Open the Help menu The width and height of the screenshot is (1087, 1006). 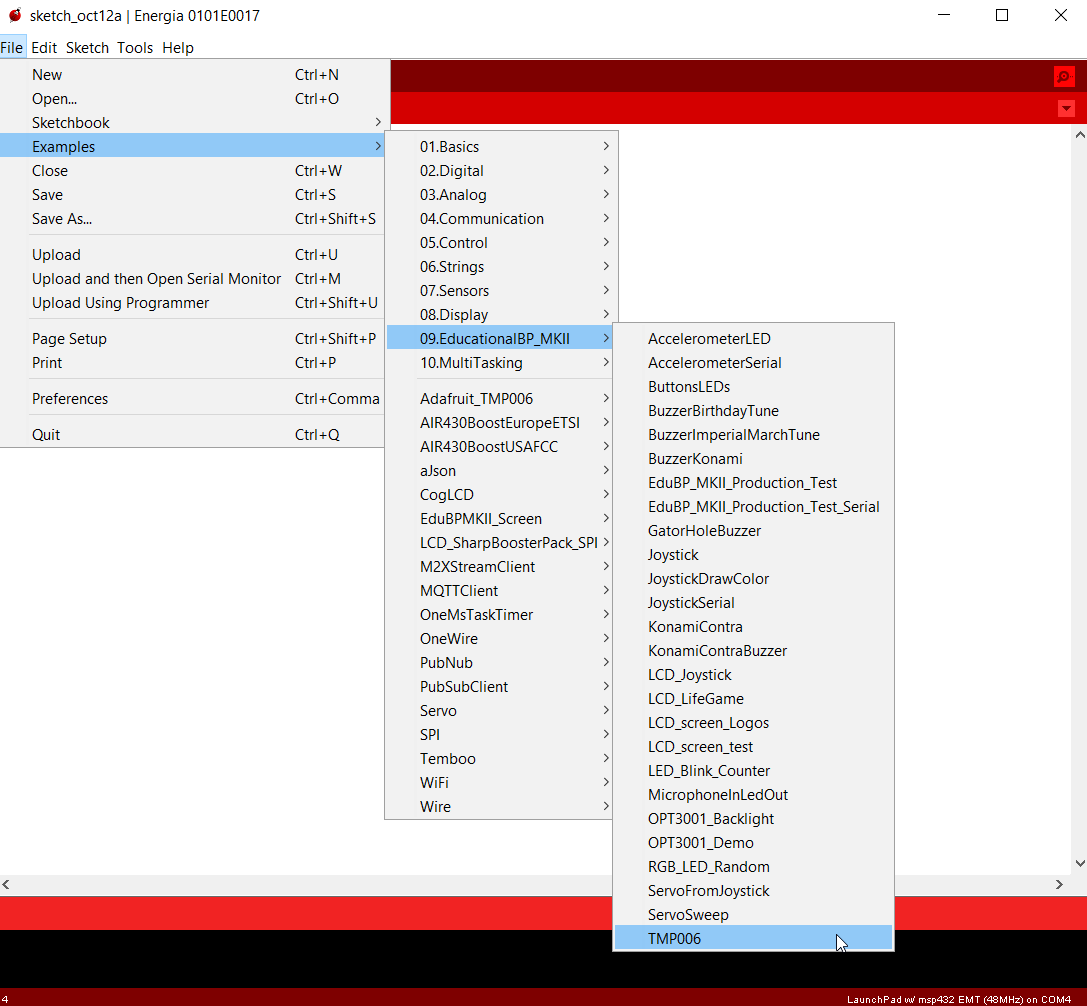(178, 48)
